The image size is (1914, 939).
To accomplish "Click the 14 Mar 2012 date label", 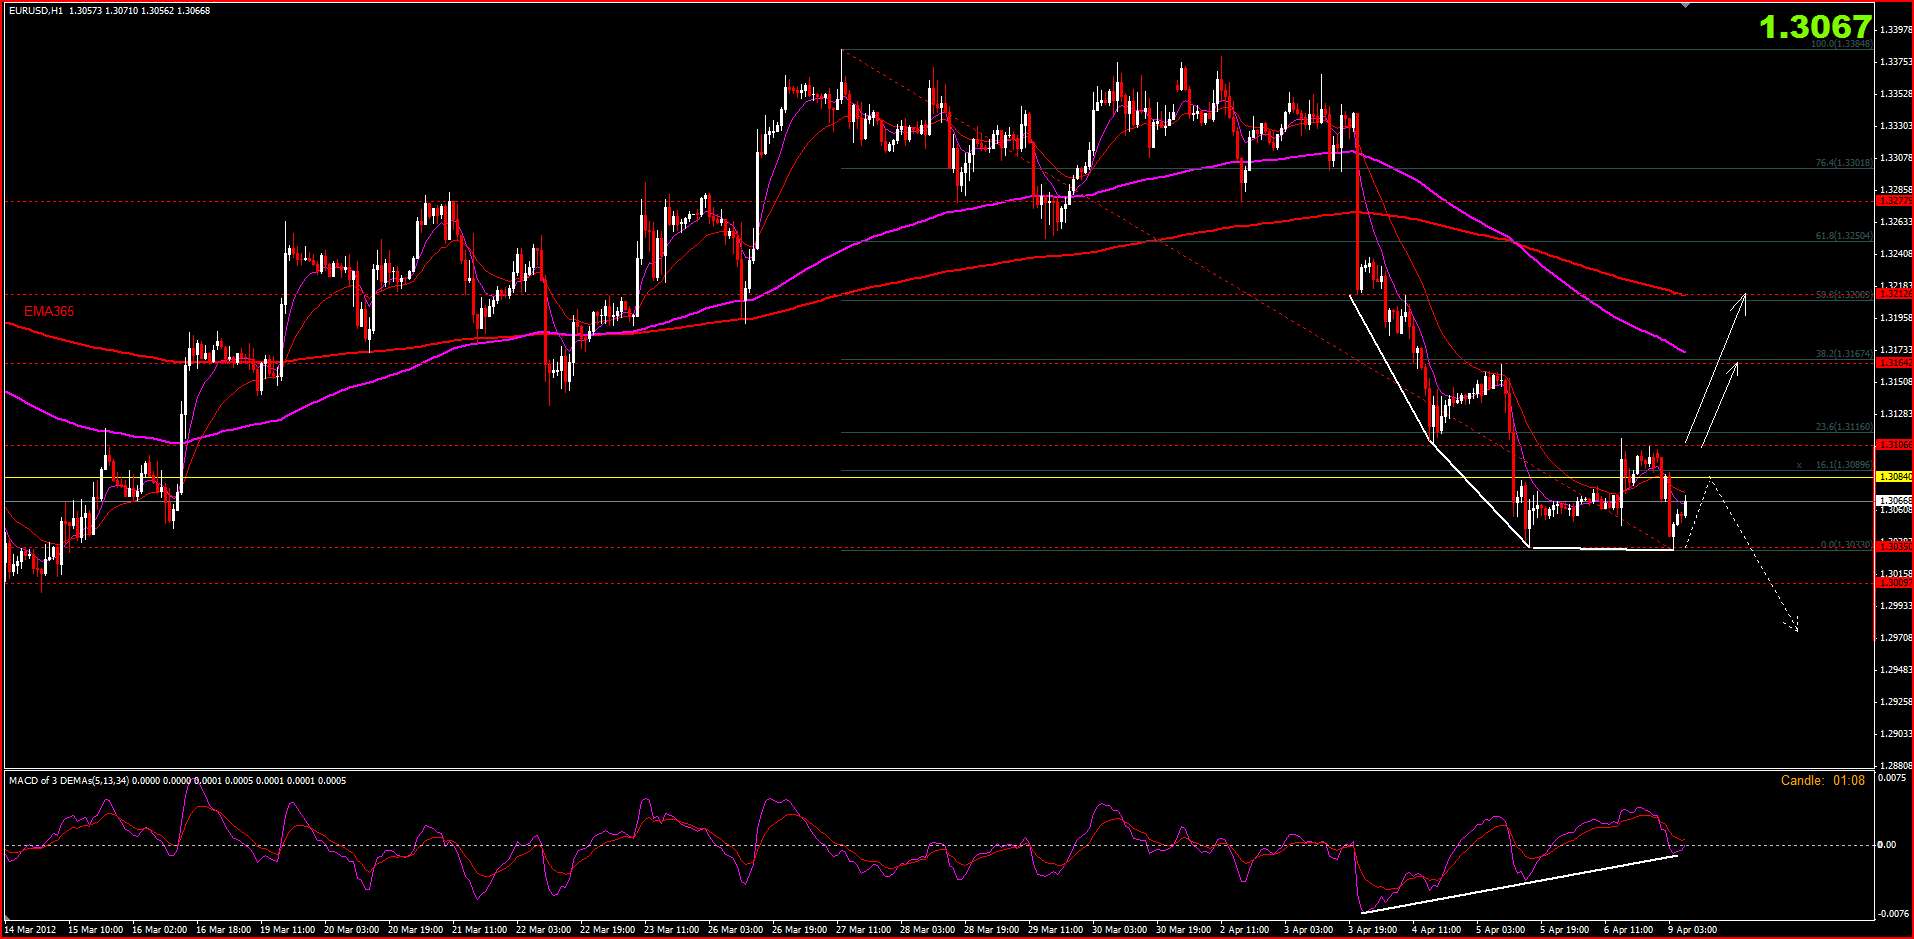I will 30,930.
